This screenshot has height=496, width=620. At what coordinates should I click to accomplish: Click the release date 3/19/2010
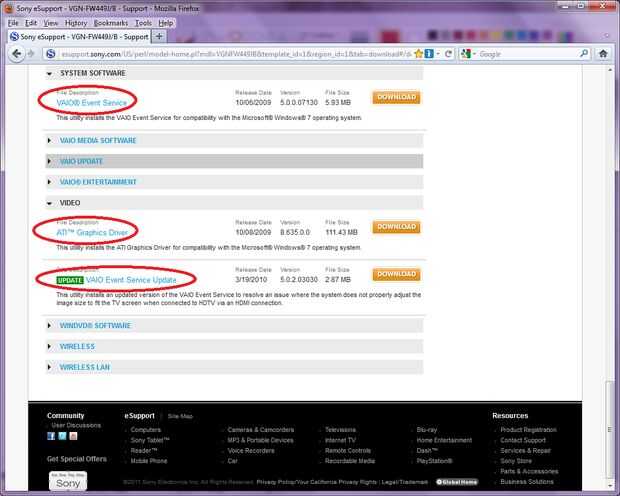coord(251,280)
